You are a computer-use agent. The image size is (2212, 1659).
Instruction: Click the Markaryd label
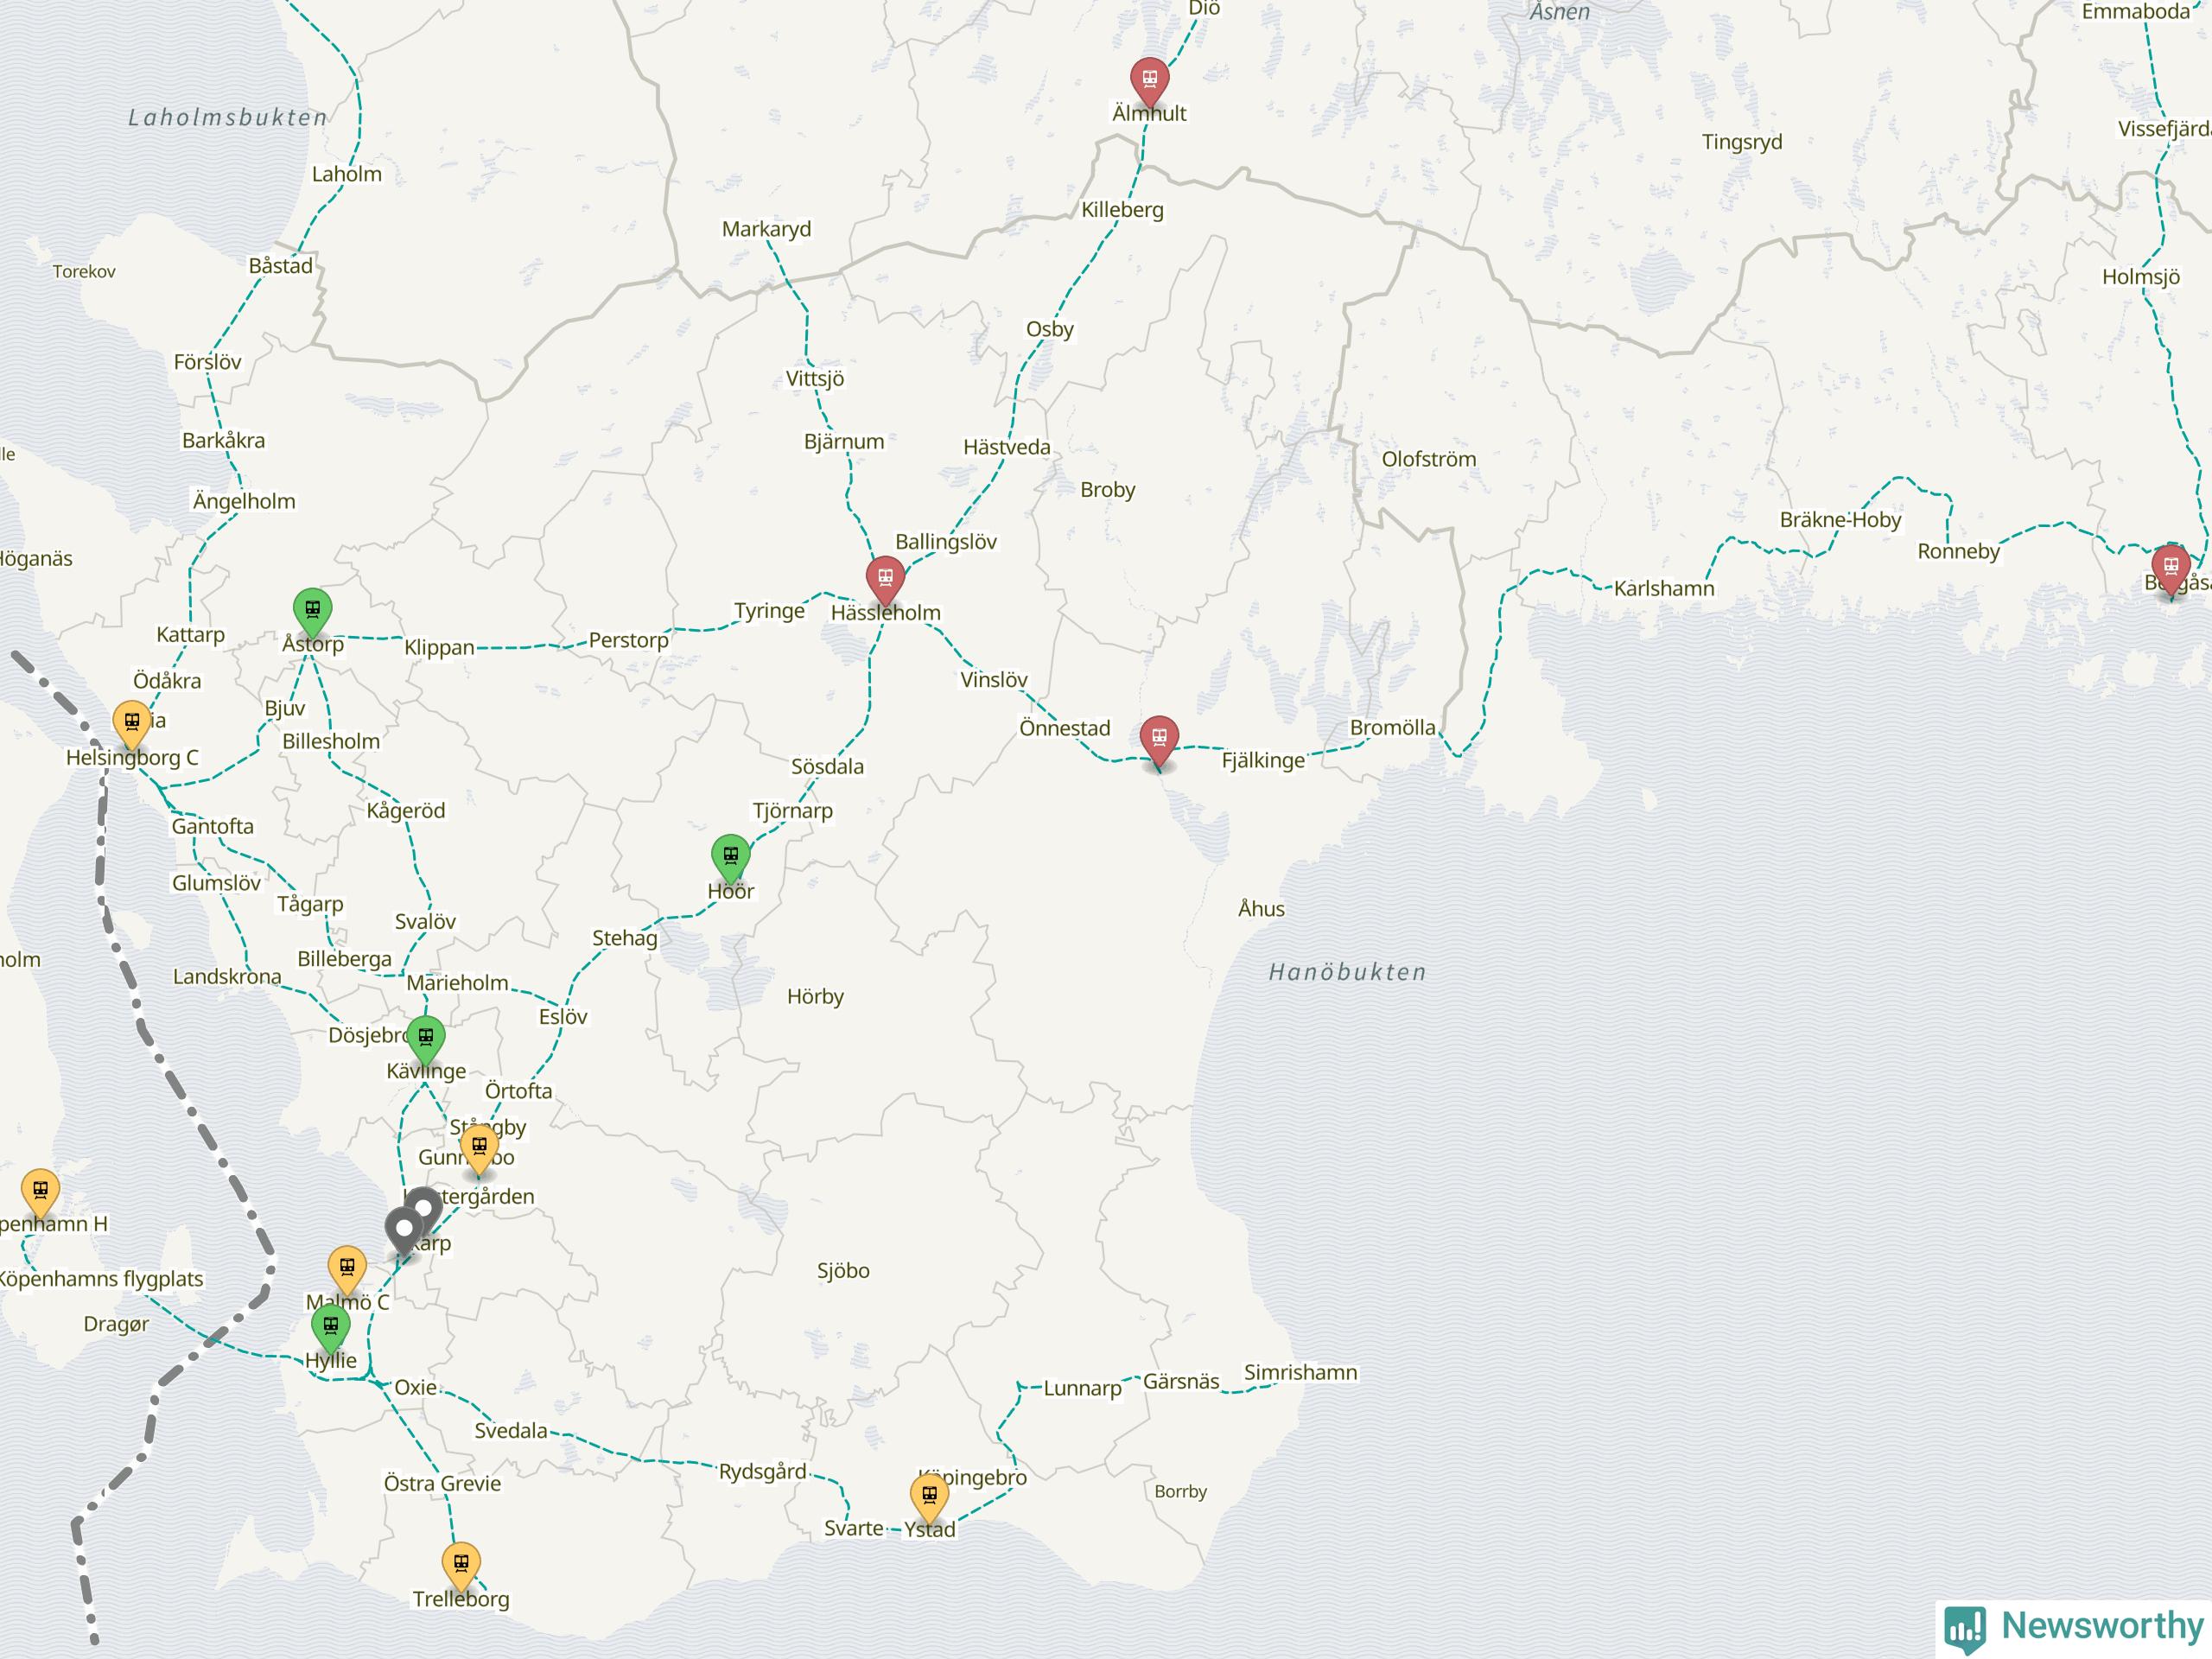click(766, 229)
